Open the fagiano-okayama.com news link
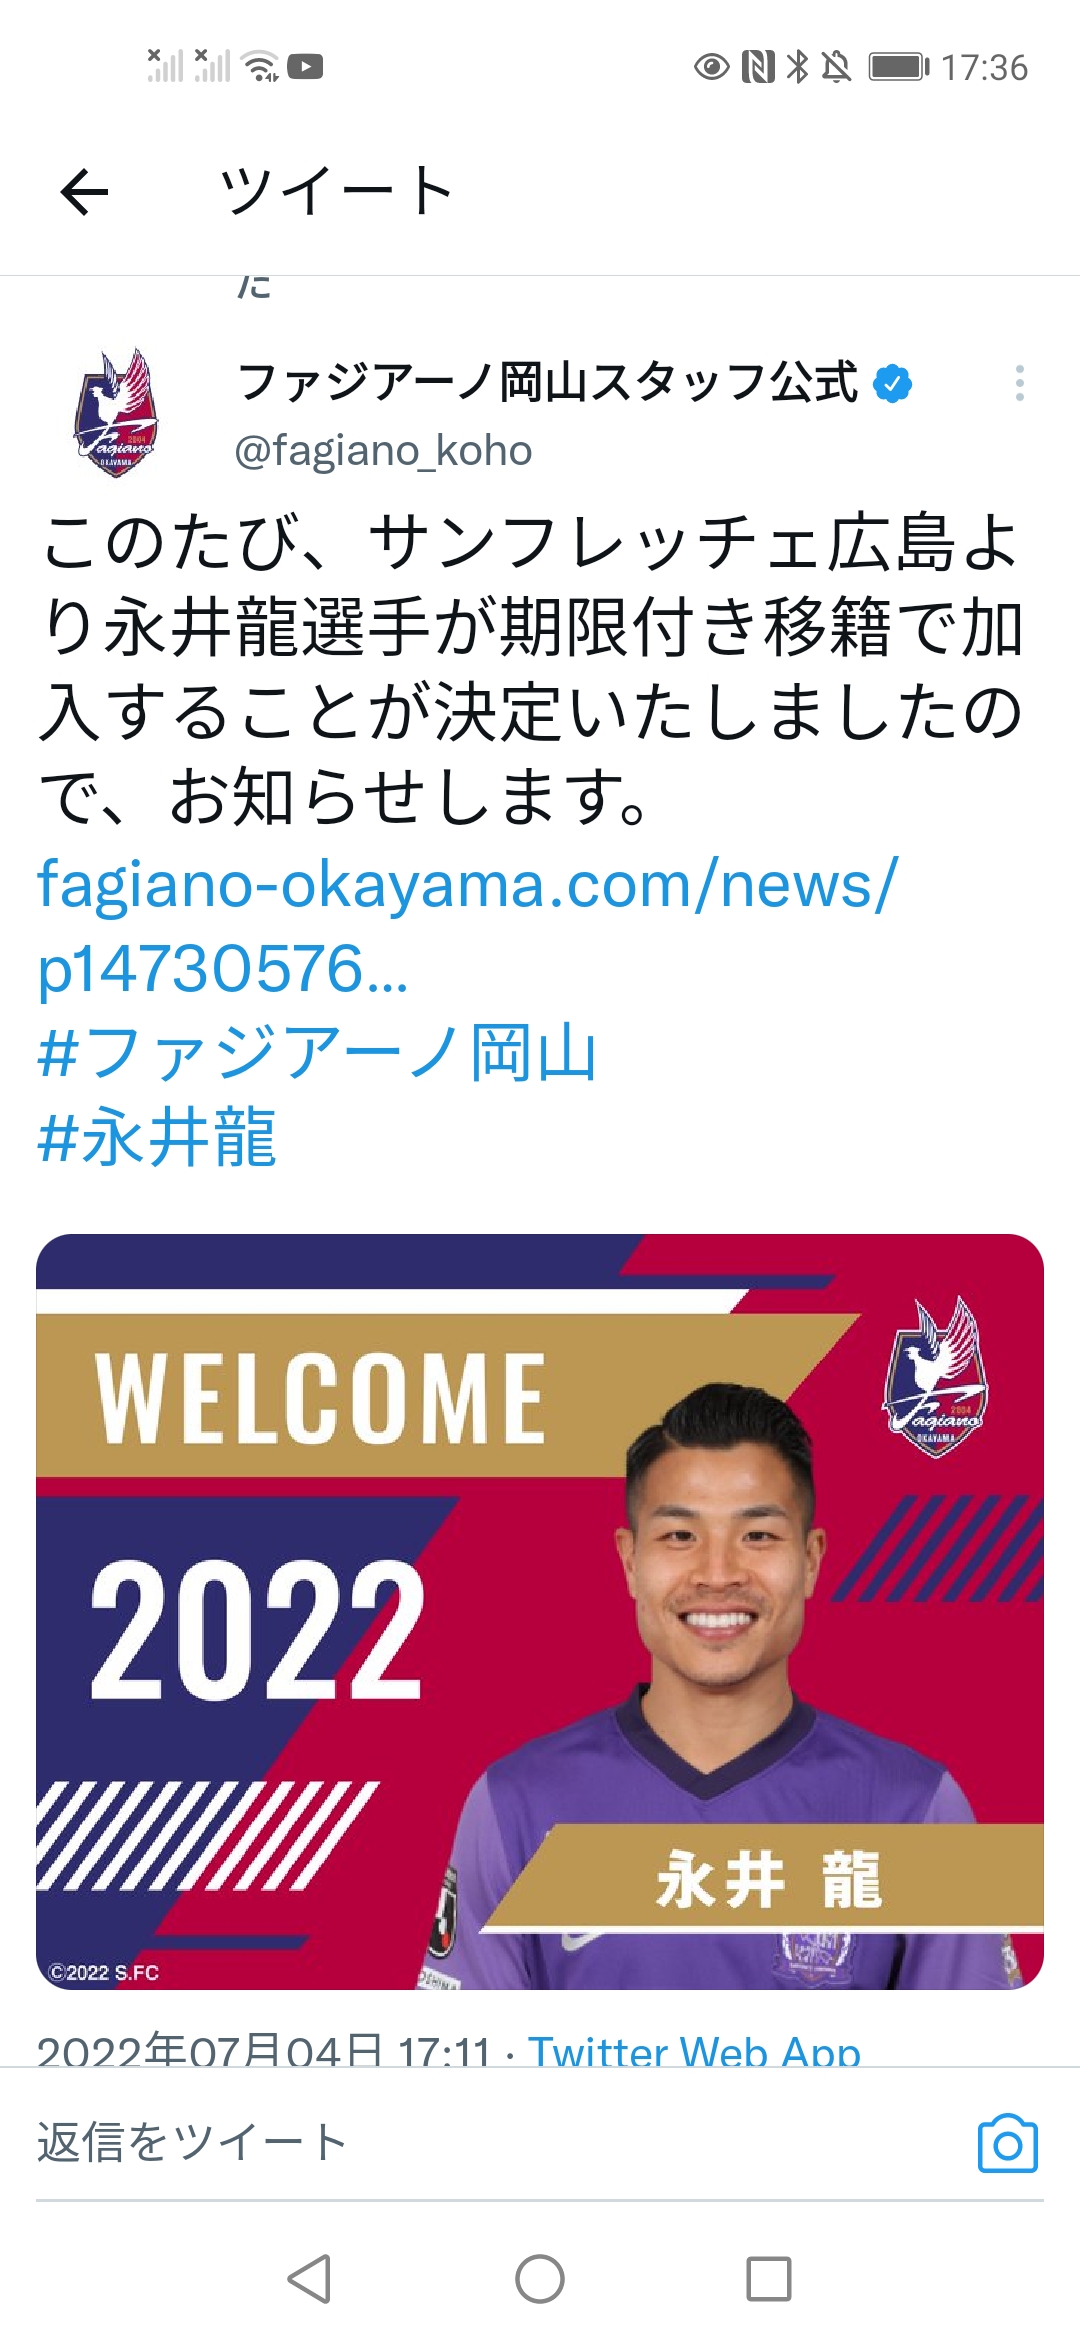The height and width of the screenshot is (2340, 1080). [468, 927]
